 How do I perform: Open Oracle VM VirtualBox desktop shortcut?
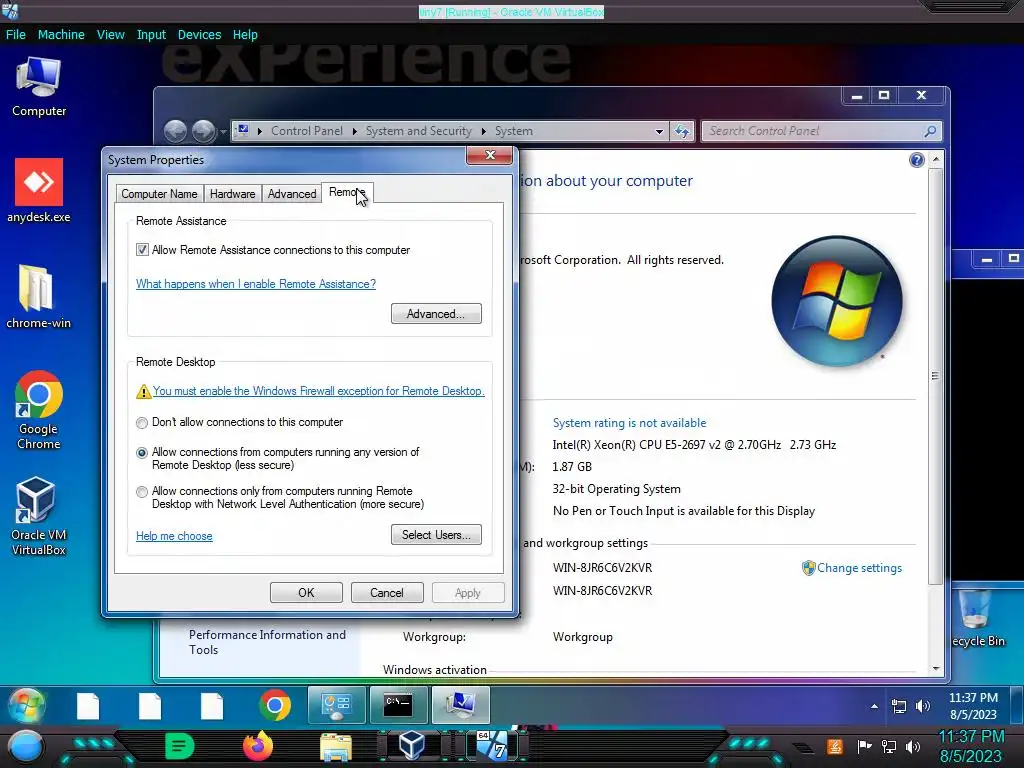click(x=39, y=517)
